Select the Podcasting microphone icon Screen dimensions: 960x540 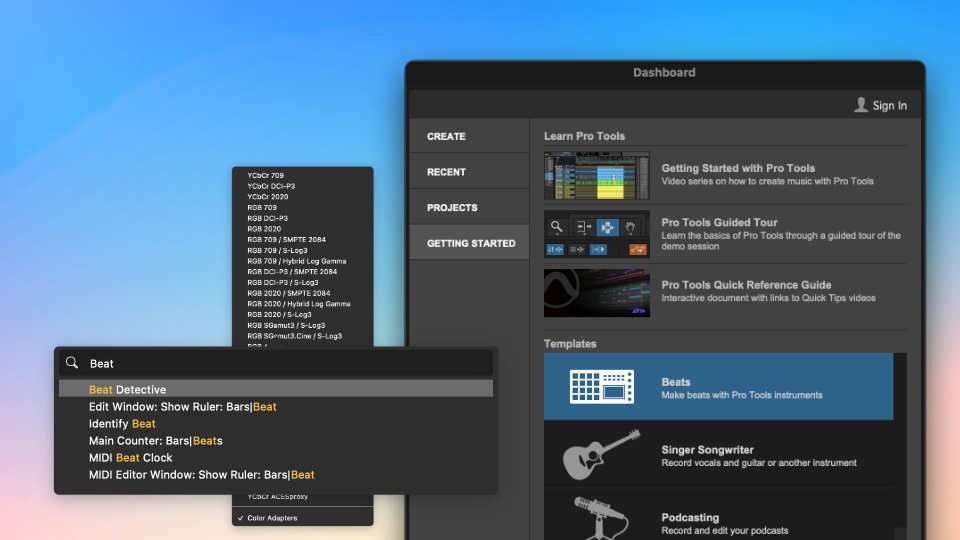(600, 518)
